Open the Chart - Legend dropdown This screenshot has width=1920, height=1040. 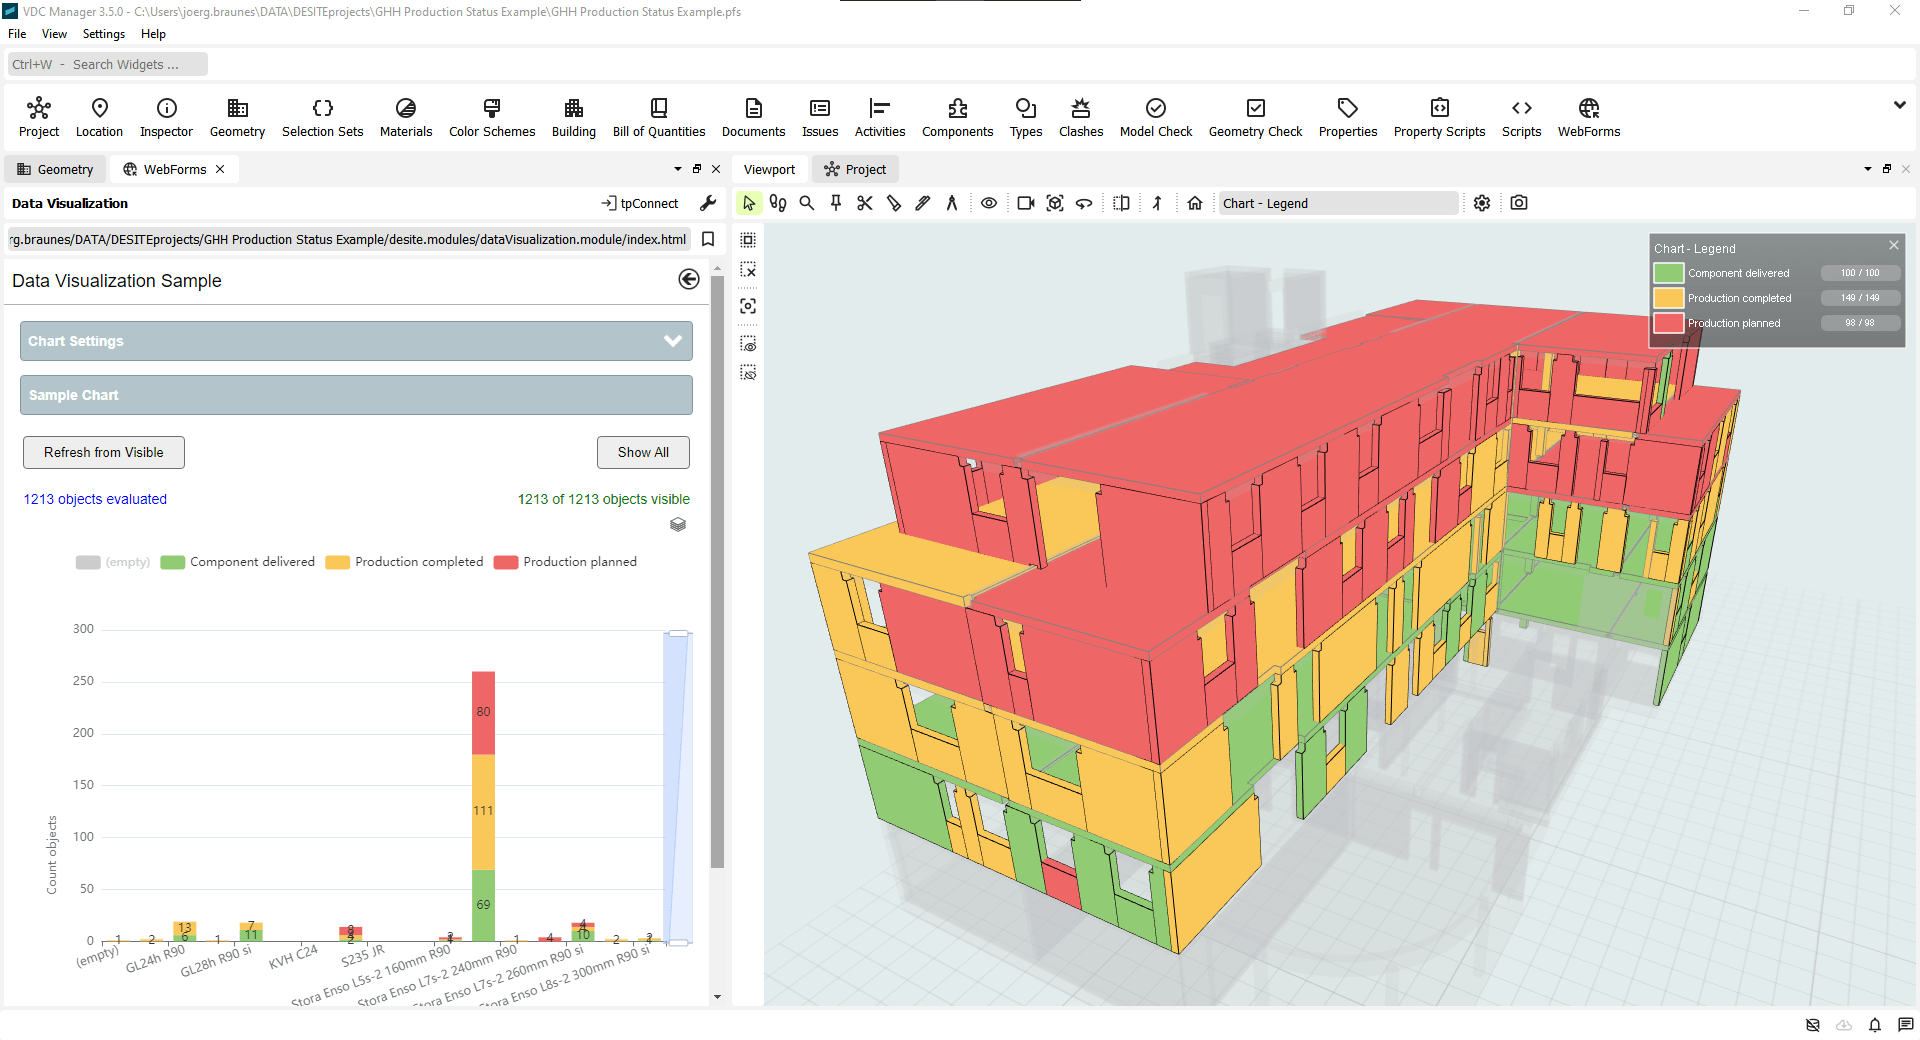(x=1337, y=203)
